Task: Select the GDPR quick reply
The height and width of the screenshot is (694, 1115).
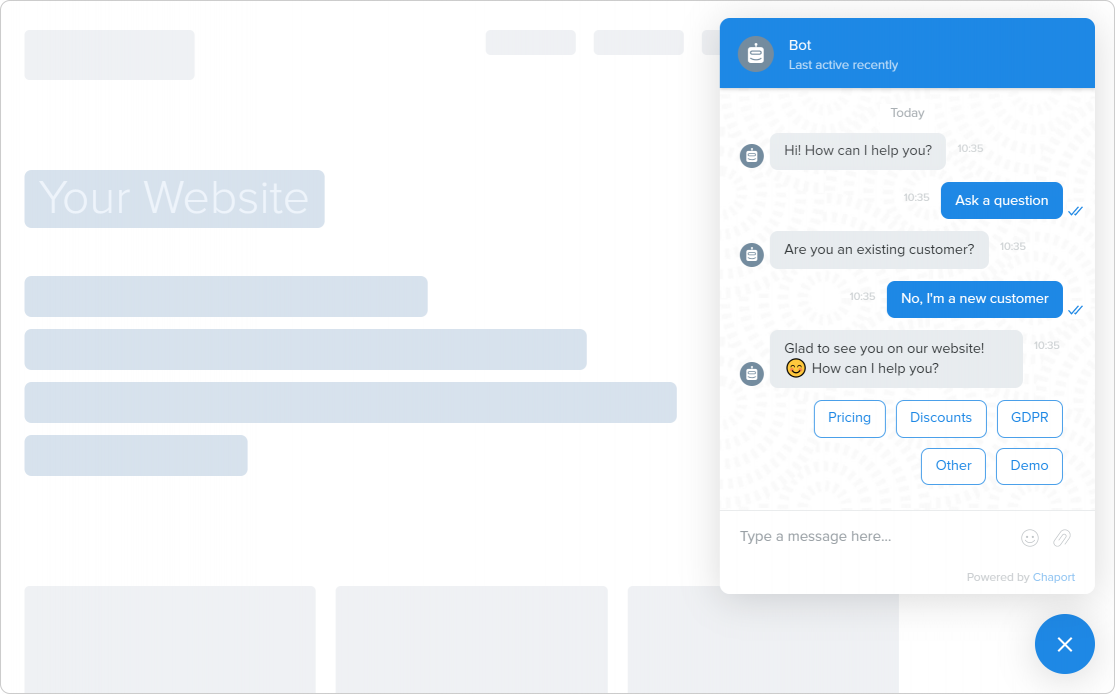Action: pyautogui.click(x=1030, y=418)
